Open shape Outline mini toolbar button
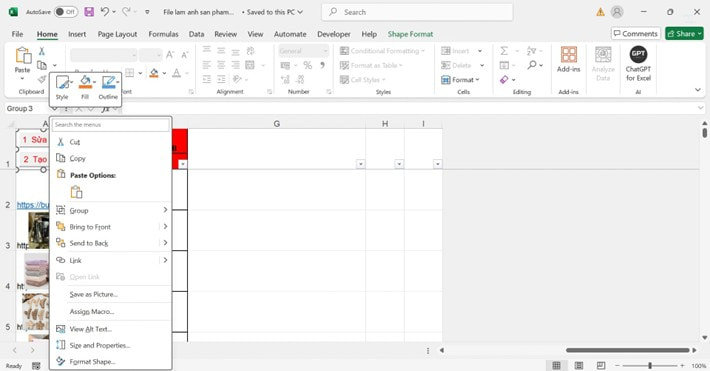Screen dimensions: 710x371 click(x=108, y=87)
